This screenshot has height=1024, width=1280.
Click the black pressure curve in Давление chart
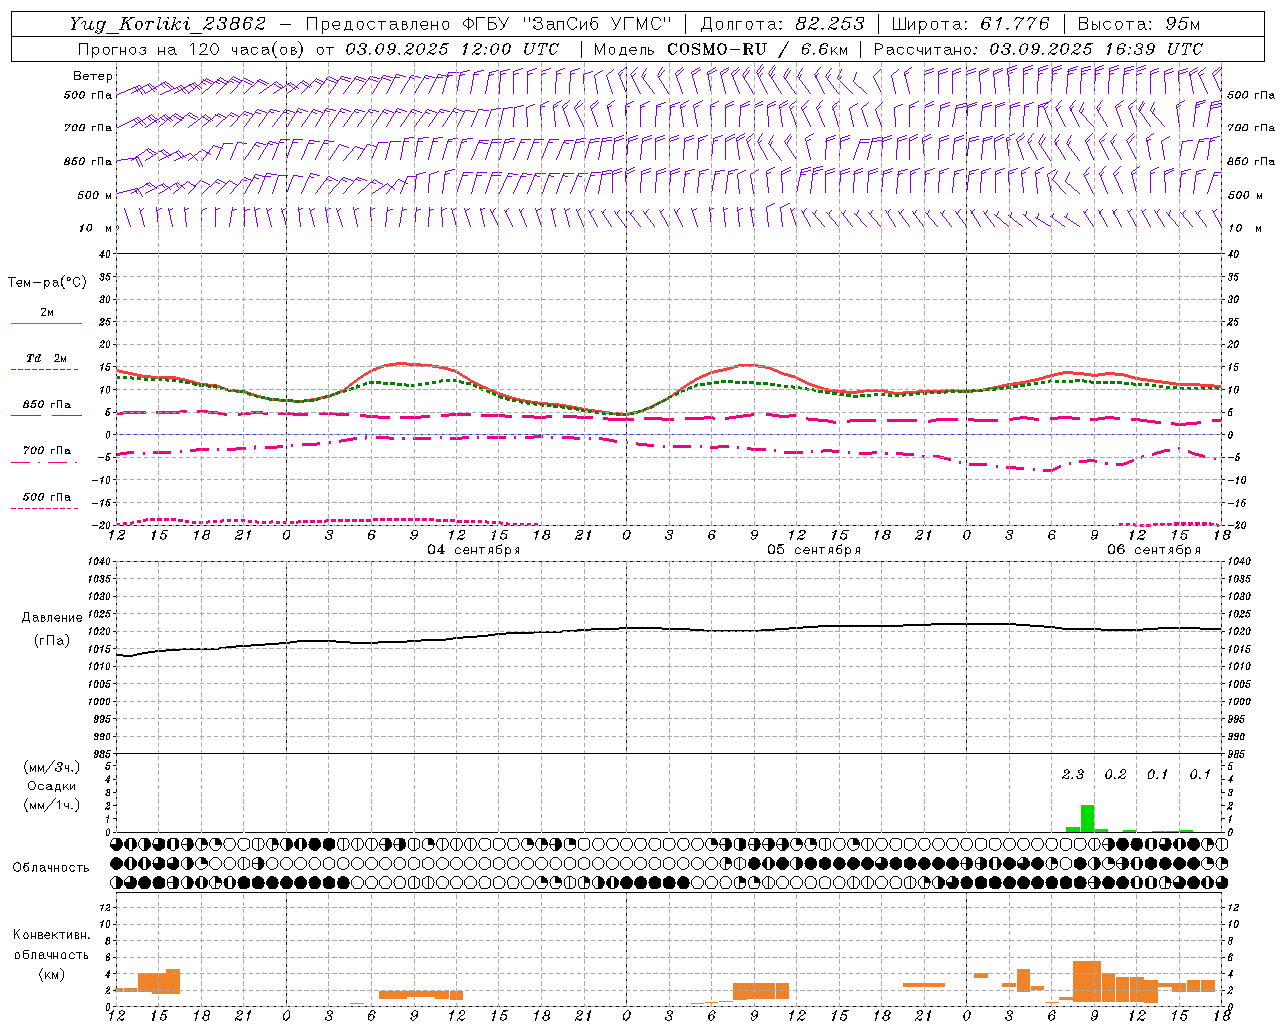(670, 629)
